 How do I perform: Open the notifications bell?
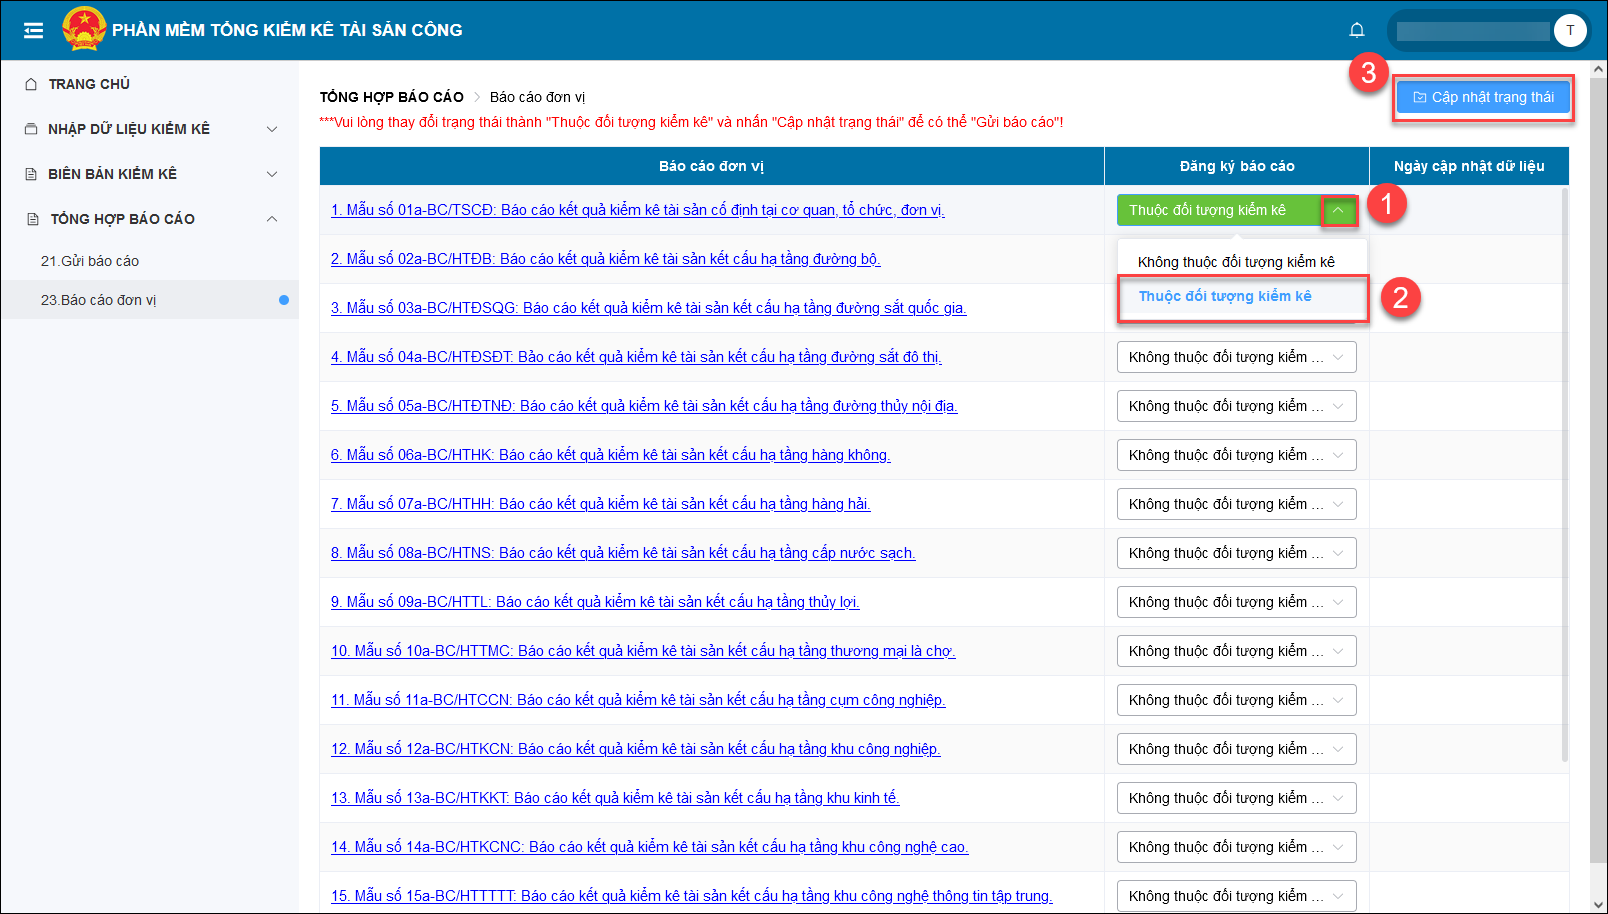(x=1357, y=30)
